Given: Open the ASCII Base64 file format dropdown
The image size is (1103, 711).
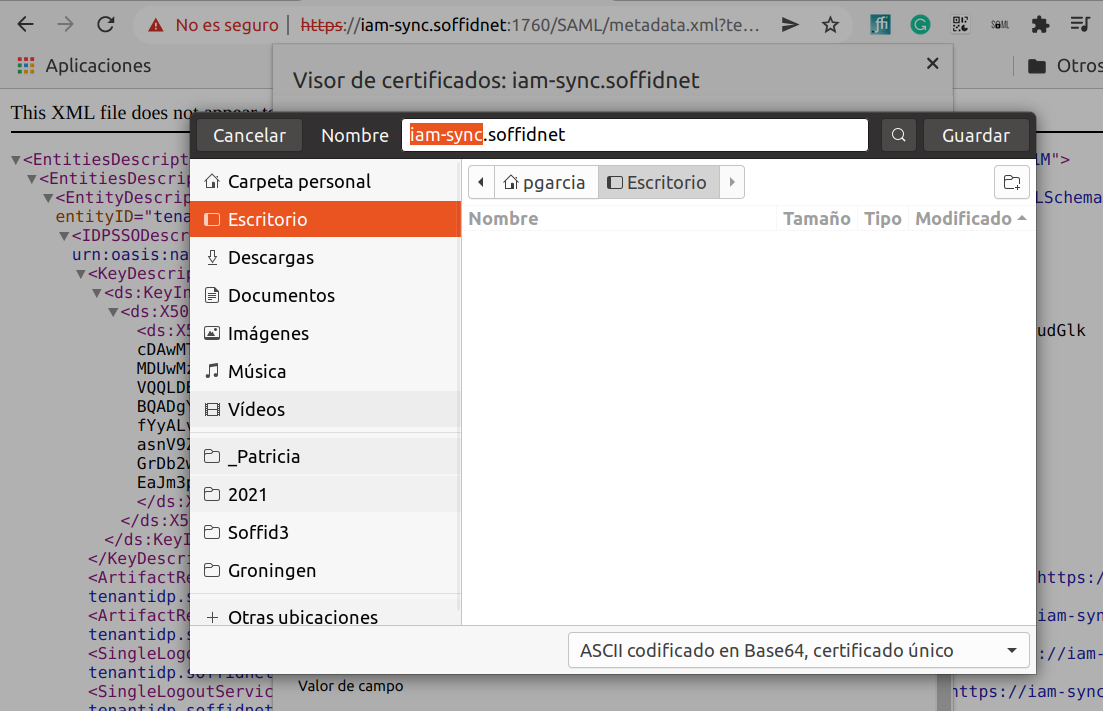Looking at the screenshot, I should 798,651.
